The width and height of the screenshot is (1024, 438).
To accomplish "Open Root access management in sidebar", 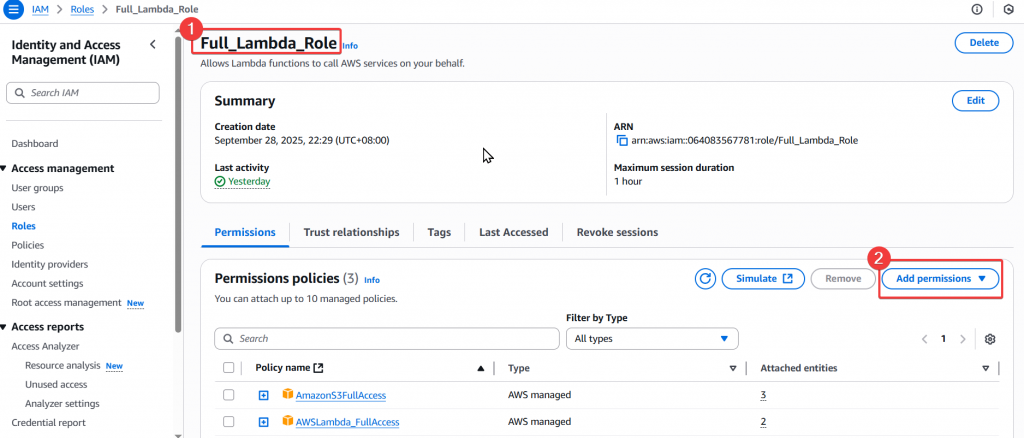I will click(x=67, y=303).
